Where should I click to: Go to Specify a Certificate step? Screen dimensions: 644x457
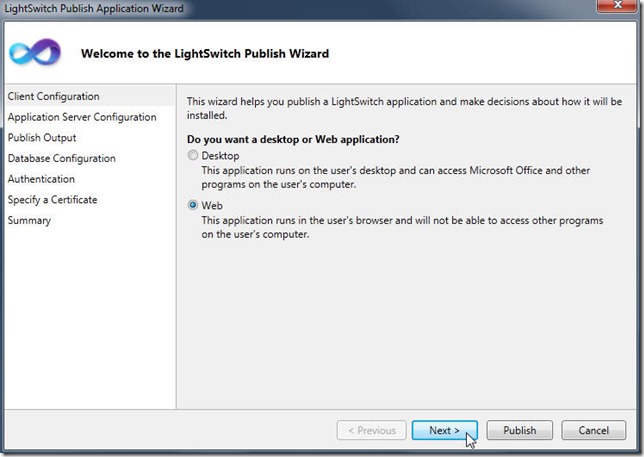coord(52,200)
